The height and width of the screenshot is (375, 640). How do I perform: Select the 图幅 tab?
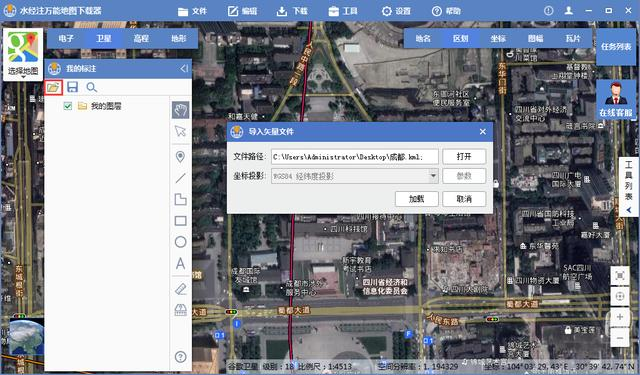click(536, 38)
